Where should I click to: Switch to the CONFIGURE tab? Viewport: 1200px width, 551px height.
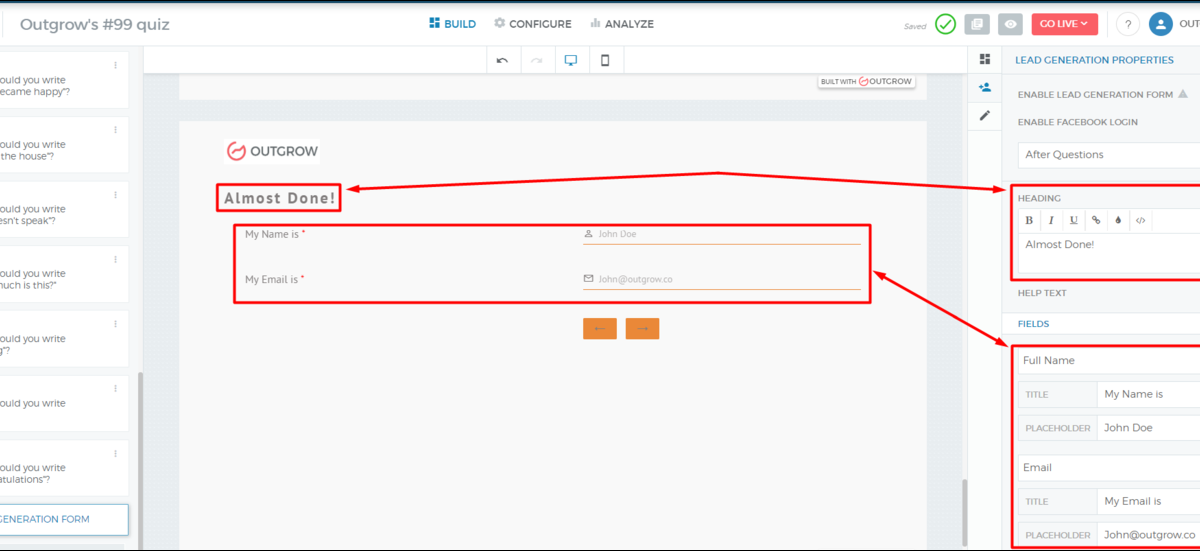point(533,24)
